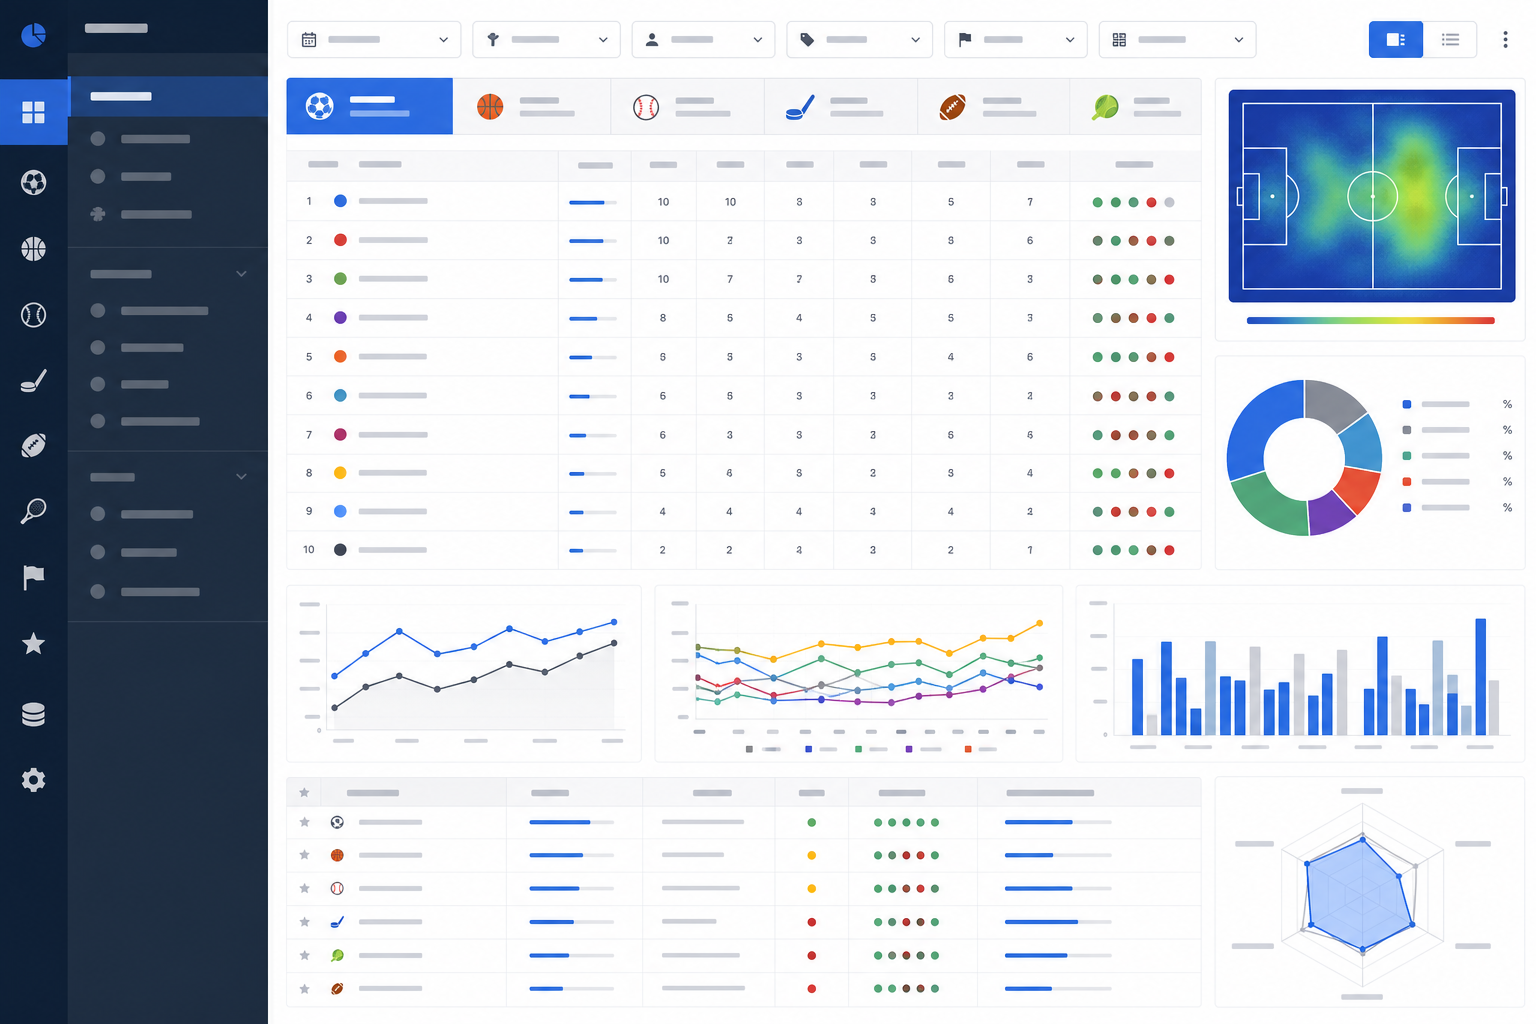
Task: Open the flag filter dropdown
Action: click(1015, 39)
